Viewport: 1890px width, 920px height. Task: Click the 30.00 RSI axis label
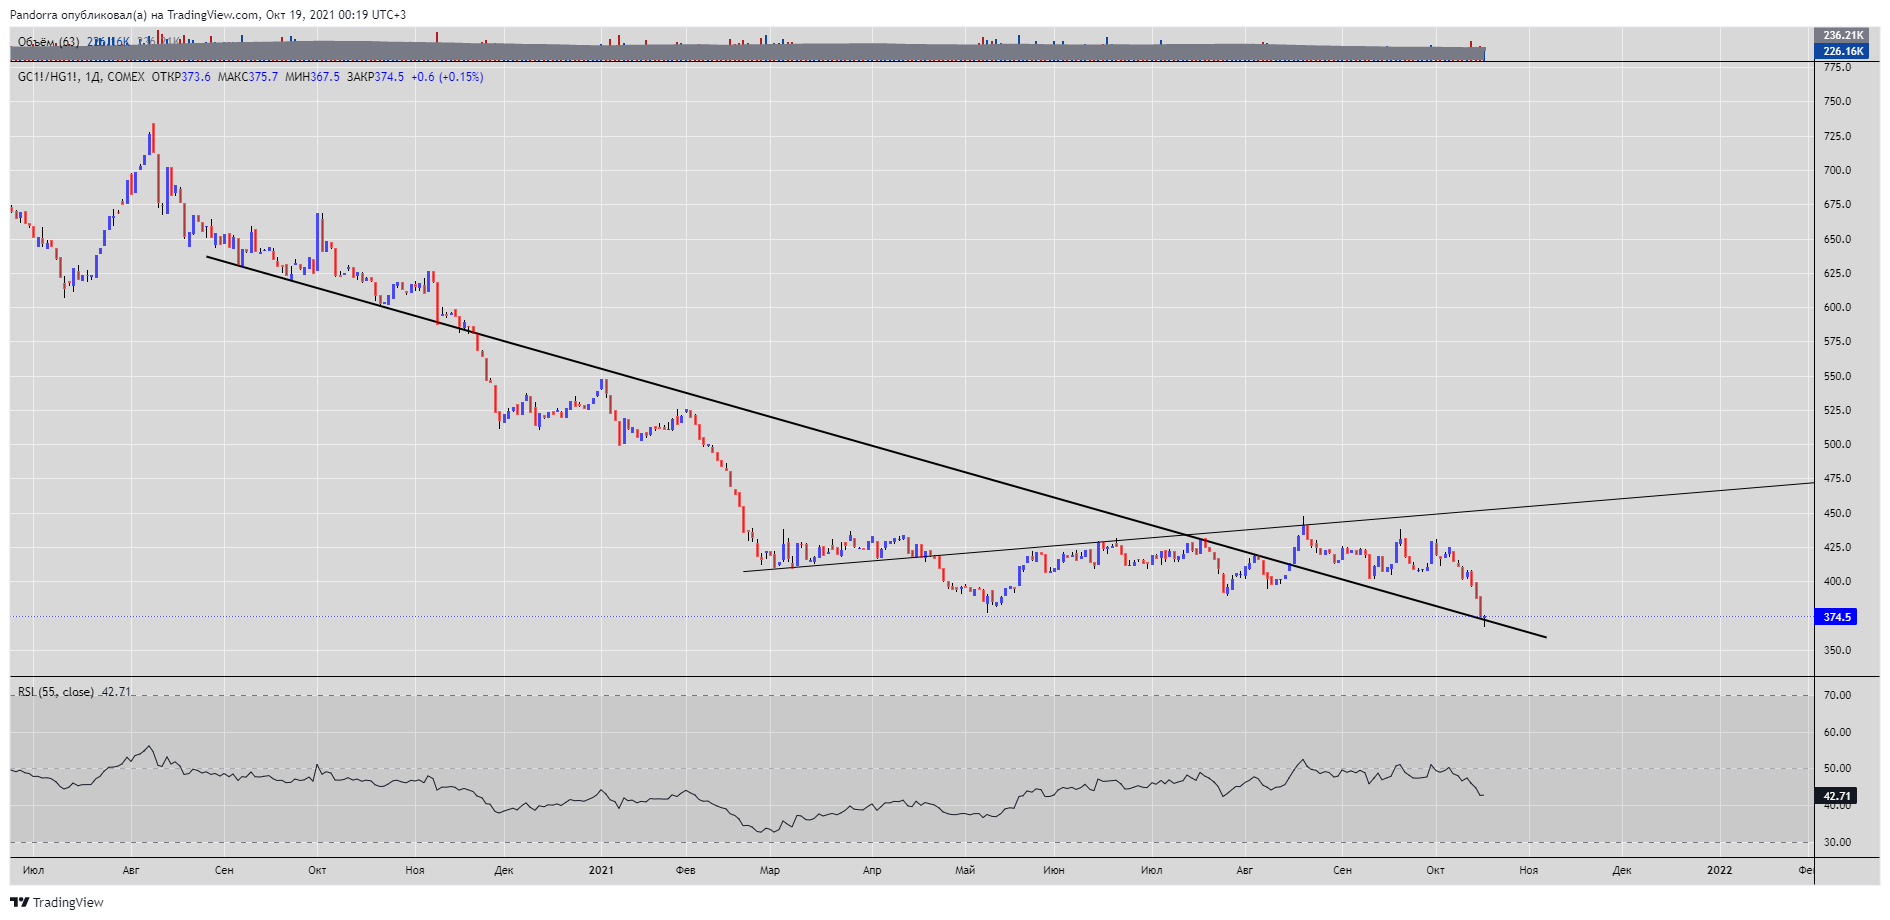click(x=1837, y=842)
